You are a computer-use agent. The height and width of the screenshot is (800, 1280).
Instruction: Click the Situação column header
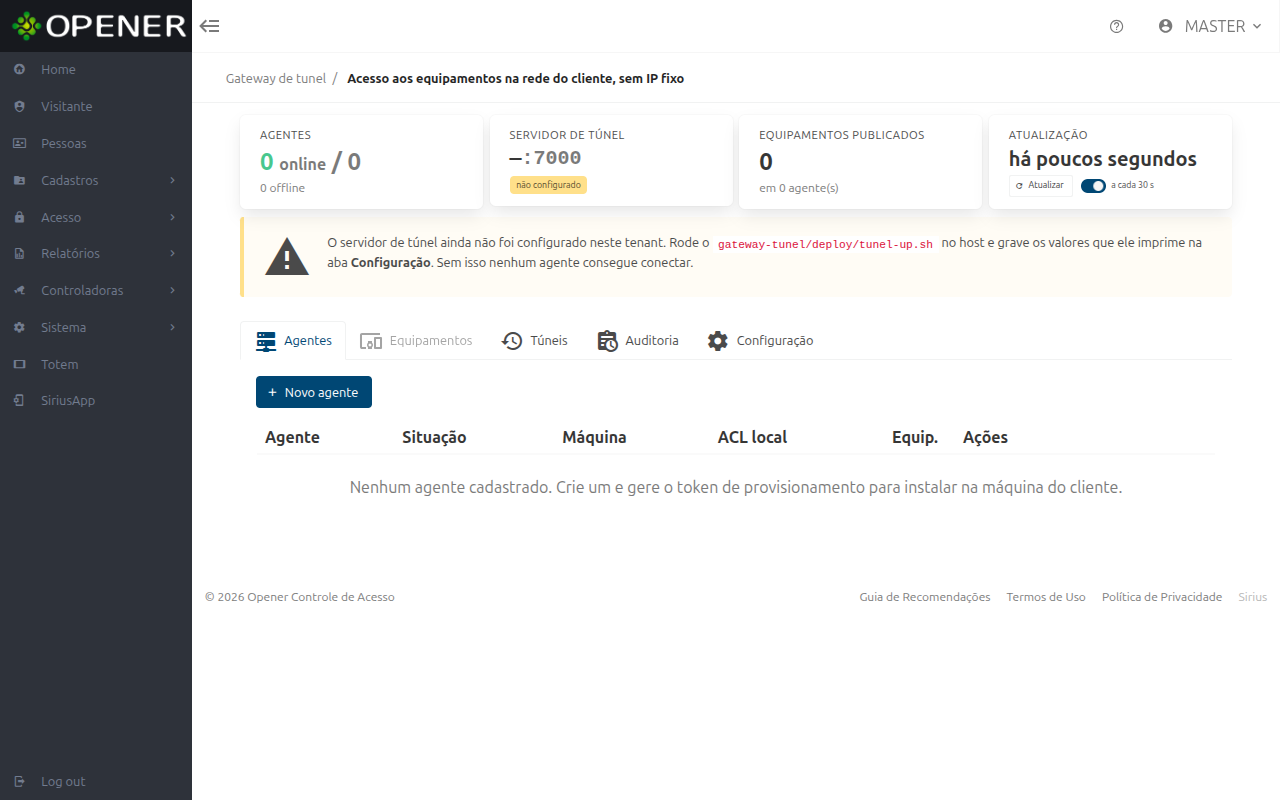click(x=434, y=437)
